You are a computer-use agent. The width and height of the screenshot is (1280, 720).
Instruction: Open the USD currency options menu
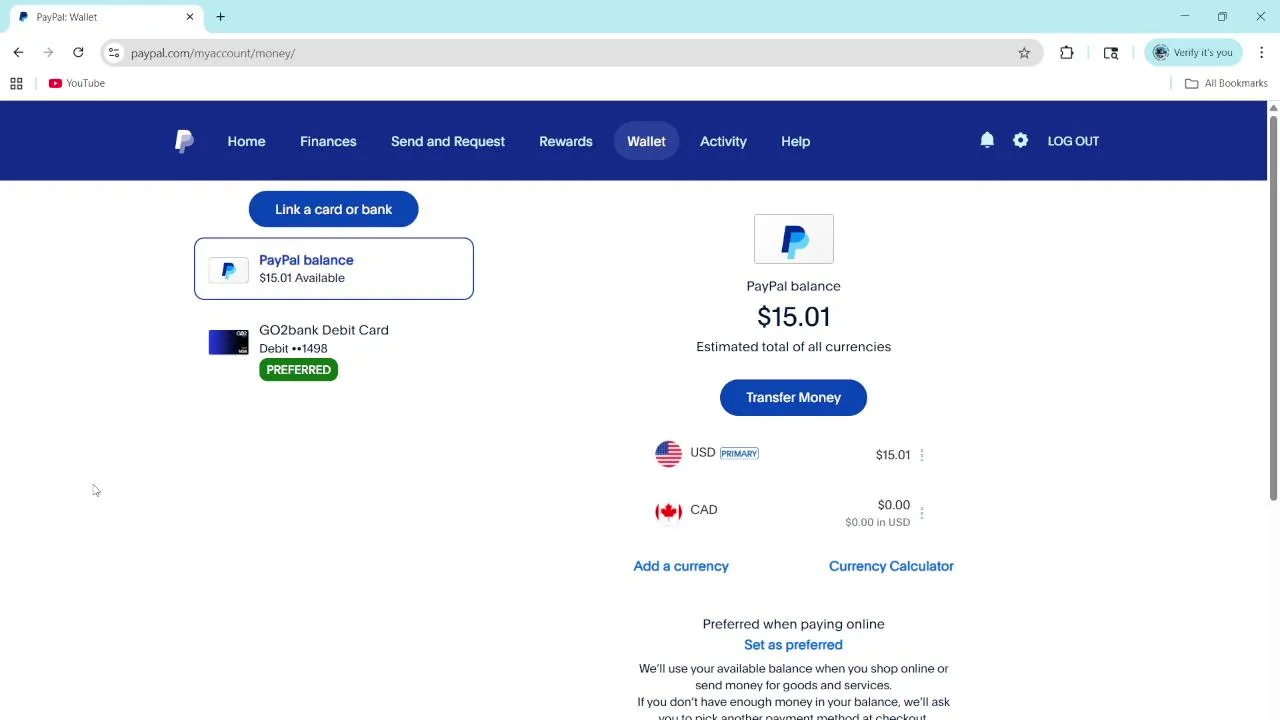click(922, 455)
